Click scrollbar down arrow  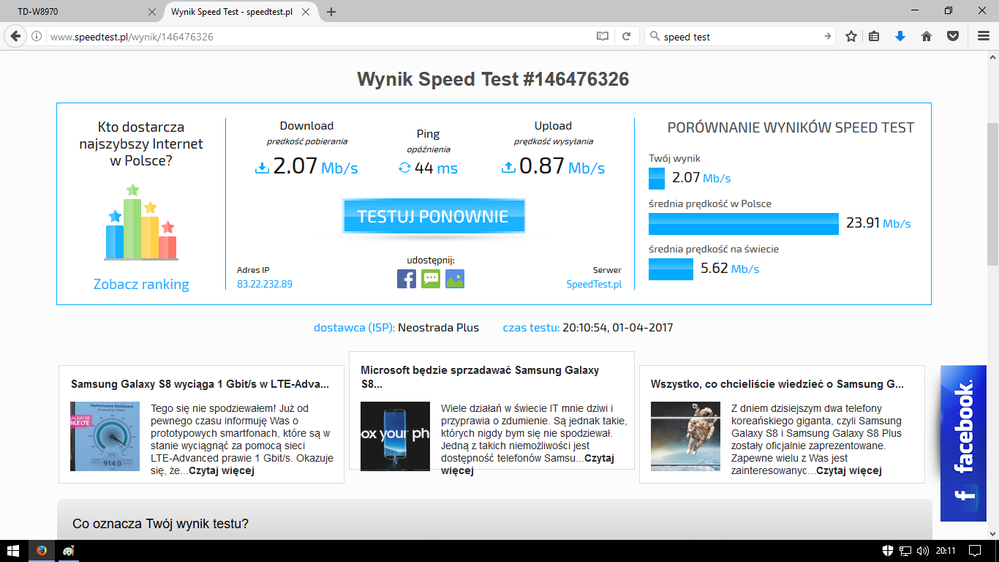992,534
